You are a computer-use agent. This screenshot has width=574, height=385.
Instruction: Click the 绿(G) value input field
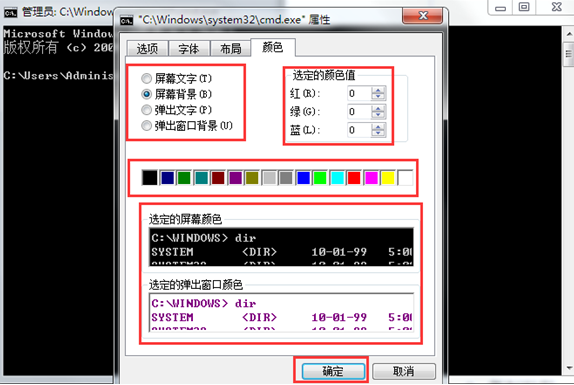click(x=359, y=112)
